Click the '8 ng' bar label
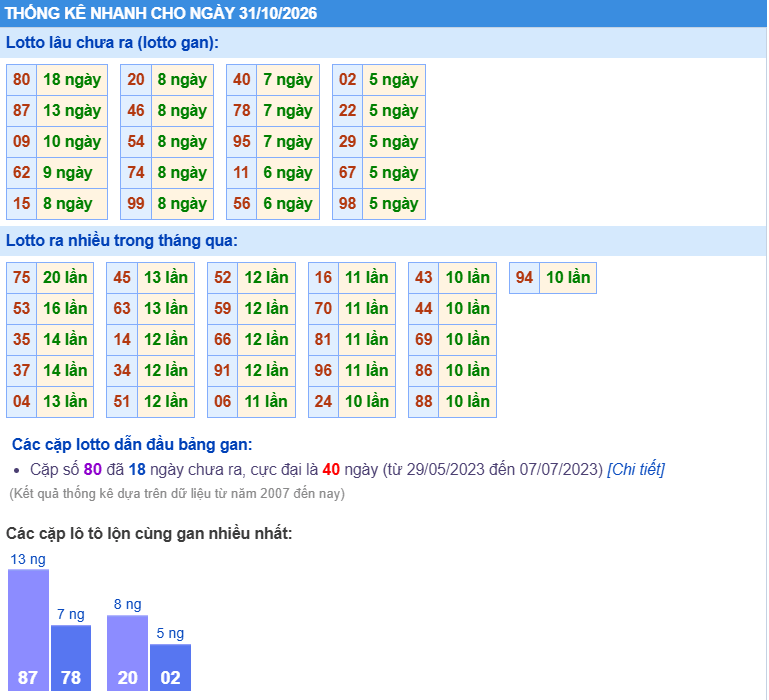The image size is (769, 700). click(128, 604)
